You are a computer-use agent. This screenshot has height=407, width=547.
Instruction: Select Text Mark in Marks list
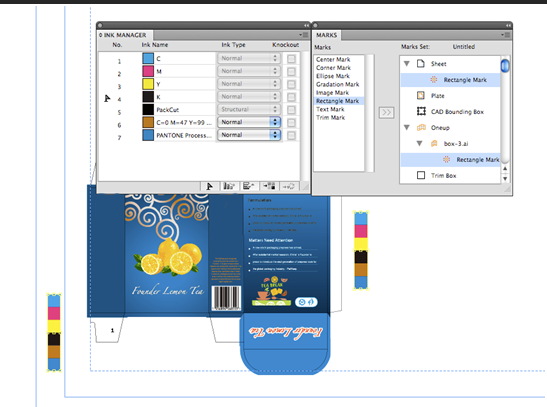coord(330,109)
